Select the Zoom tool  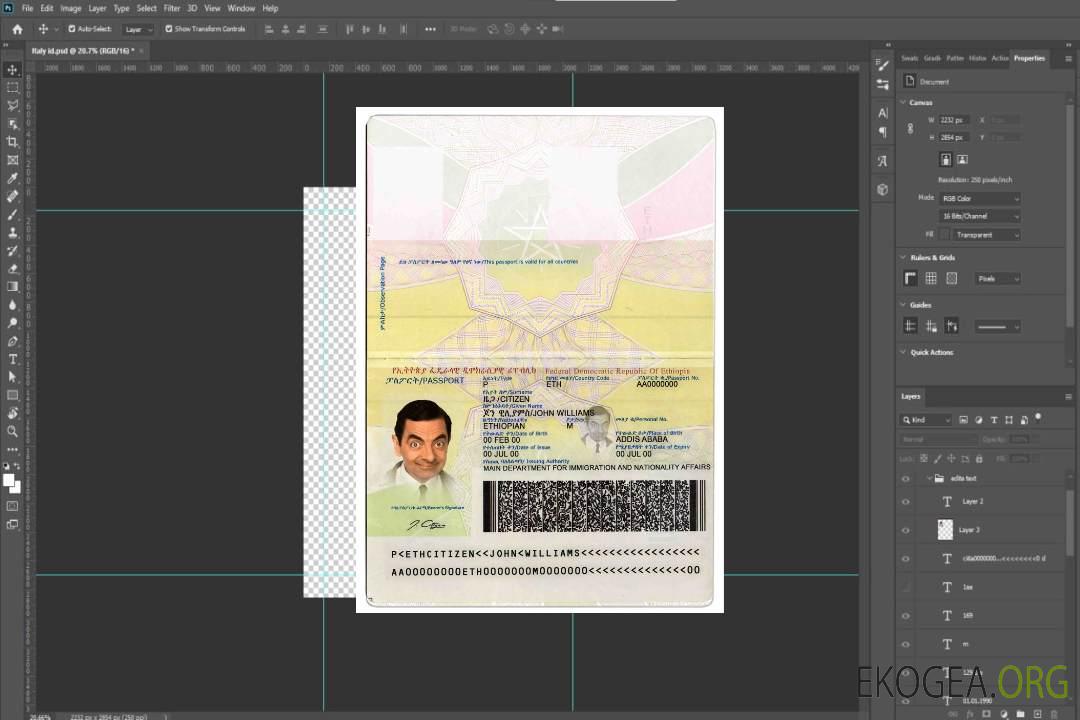12,431
